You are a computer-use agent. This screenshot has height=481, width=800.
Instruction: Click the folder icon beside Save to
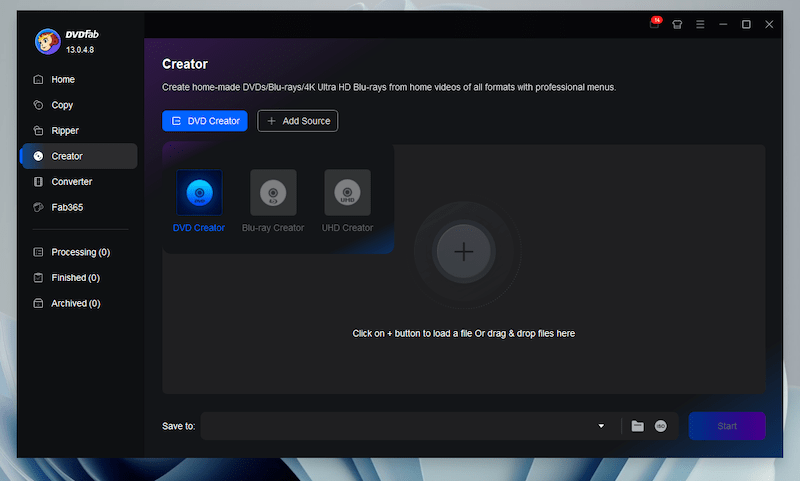pyautogui.click(x=638, y=426)
